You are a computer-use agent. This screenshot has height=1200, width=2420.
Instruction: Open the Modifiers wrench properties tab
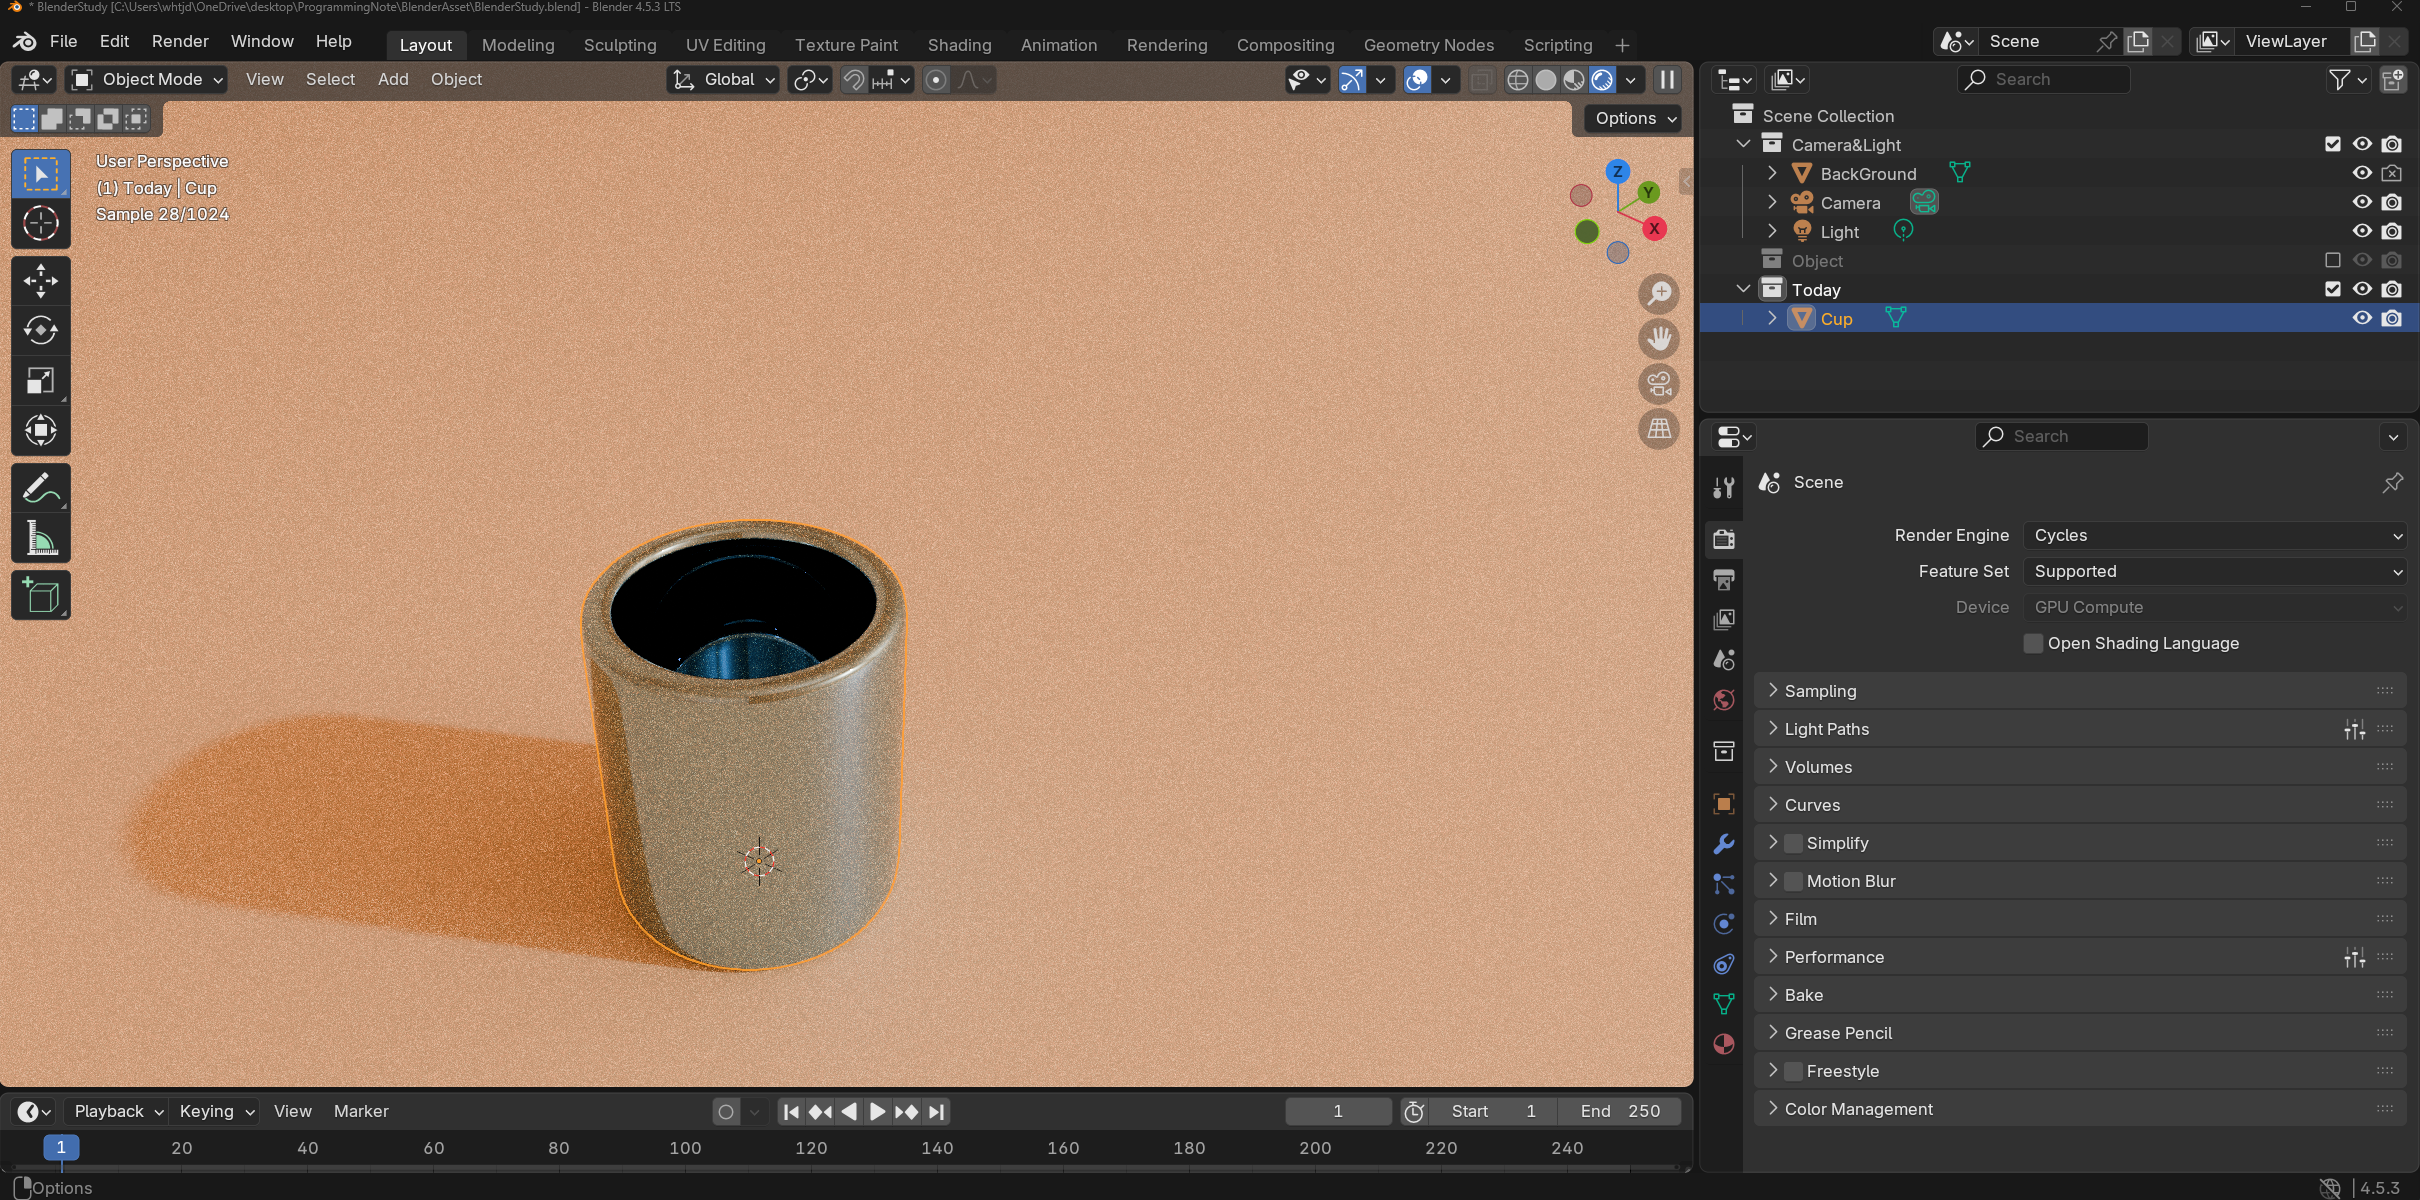pos(1723,844)
